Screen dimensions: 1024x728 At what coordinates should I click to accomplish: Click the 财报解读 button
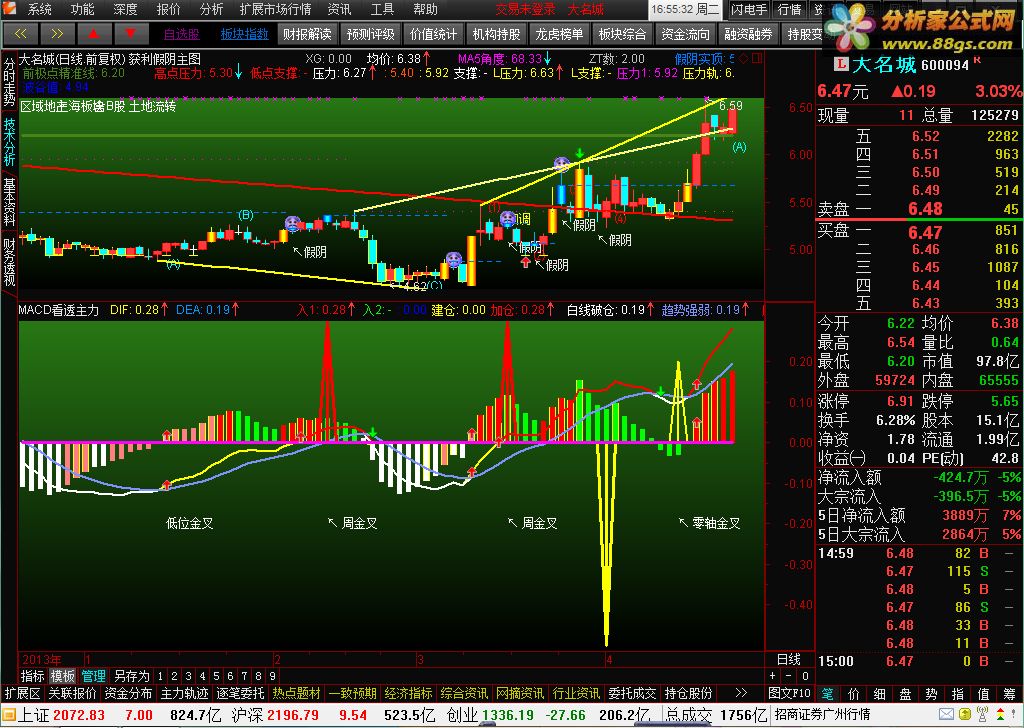click(307, 34)
